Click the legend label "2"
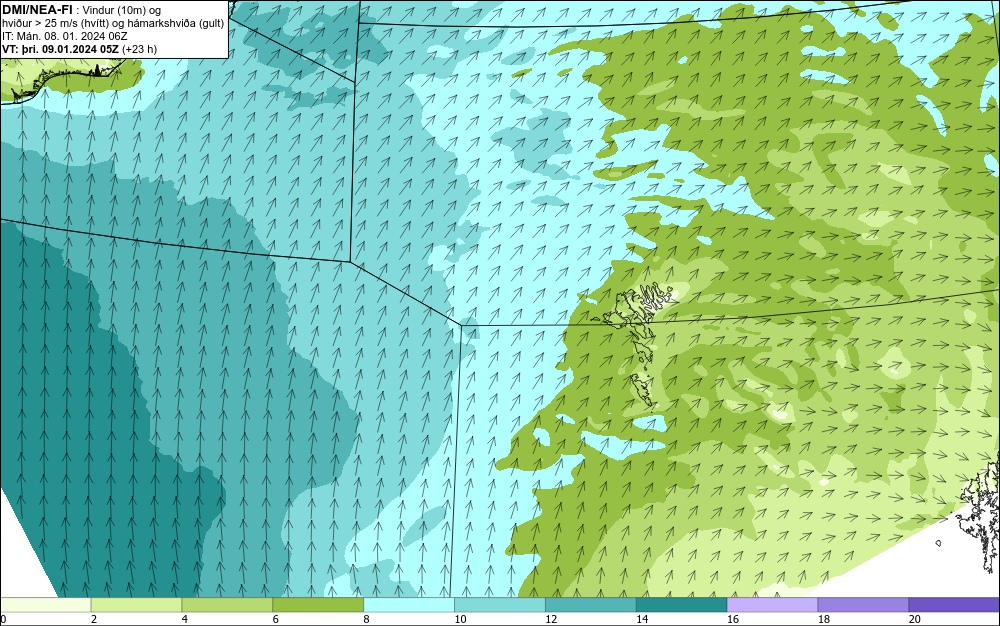Screen dimensions: 1000x626 (x=94, y=619)
